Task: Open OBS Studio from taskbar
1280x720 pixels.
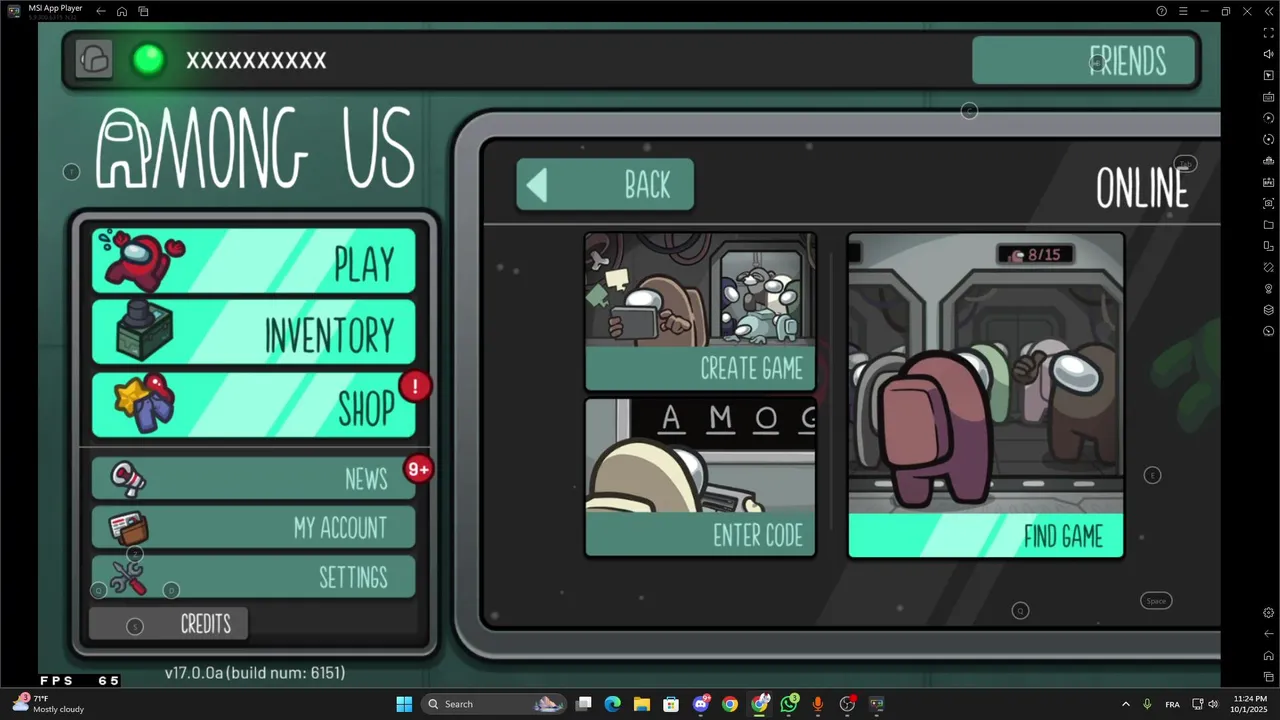Action: pyautogui.click(x=848, y=704)
